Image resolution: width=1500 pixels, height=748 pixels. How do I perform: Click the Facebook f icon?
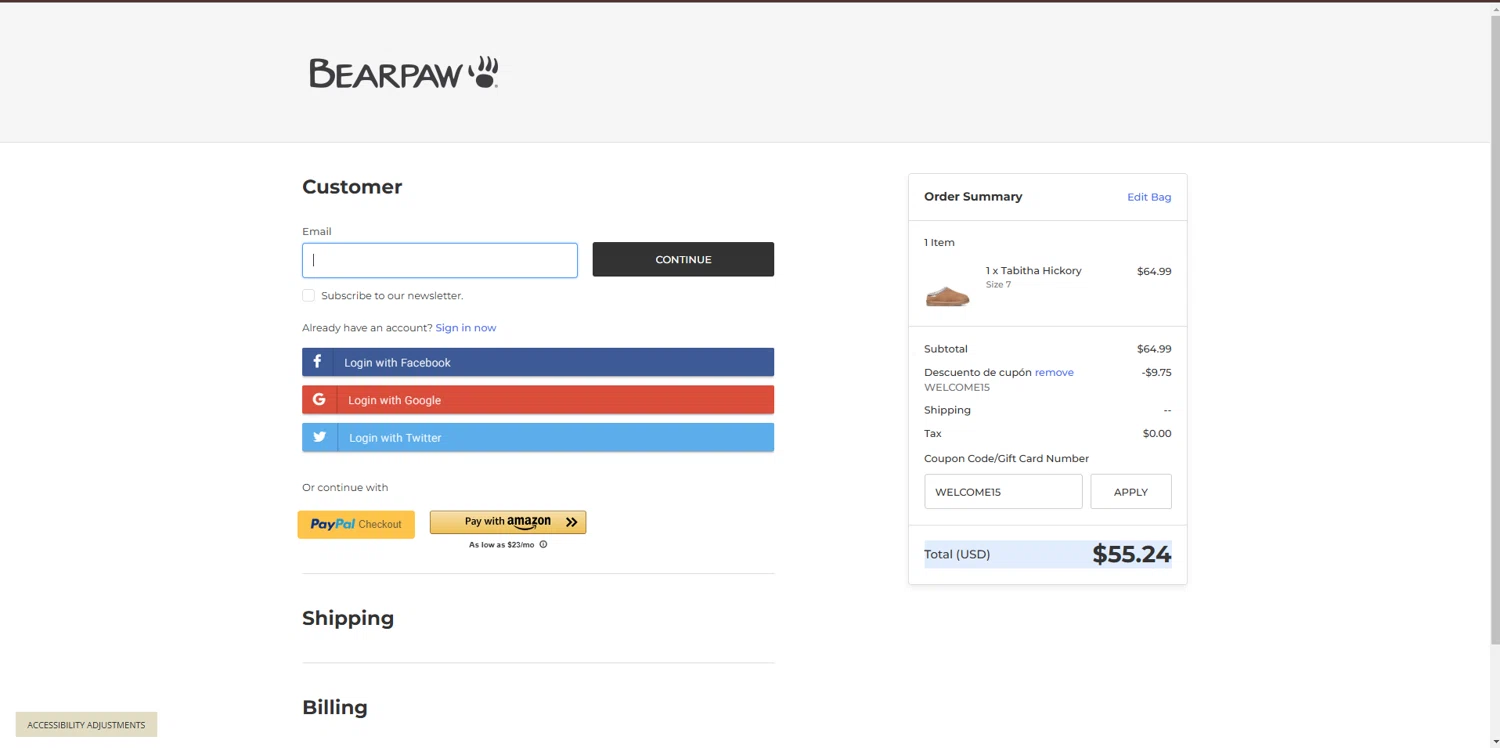[x=317, y=362]
